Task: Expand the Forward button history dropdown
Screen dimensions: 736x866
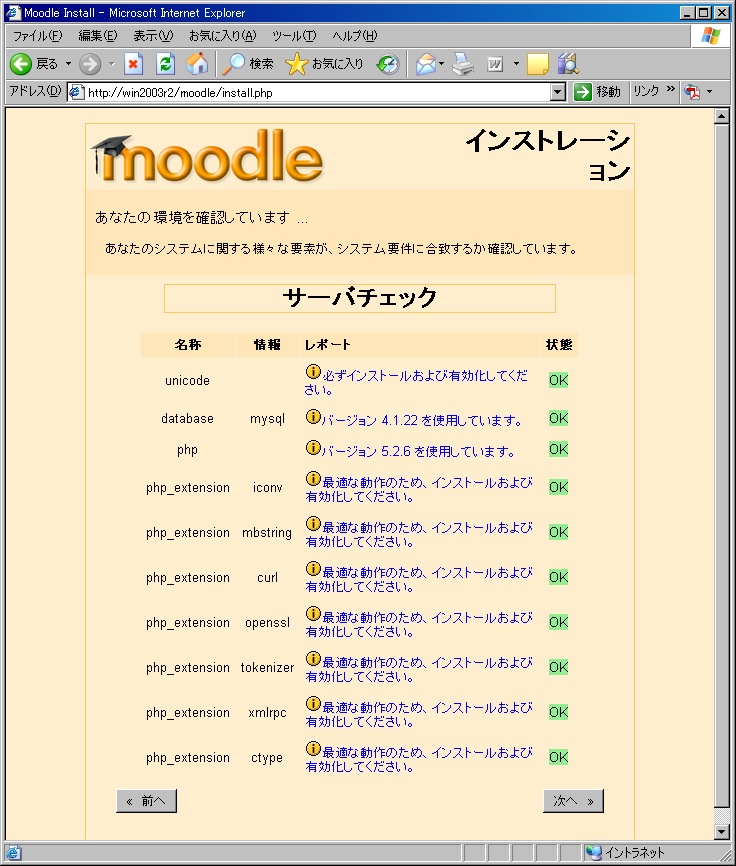Action: [112, 64]
